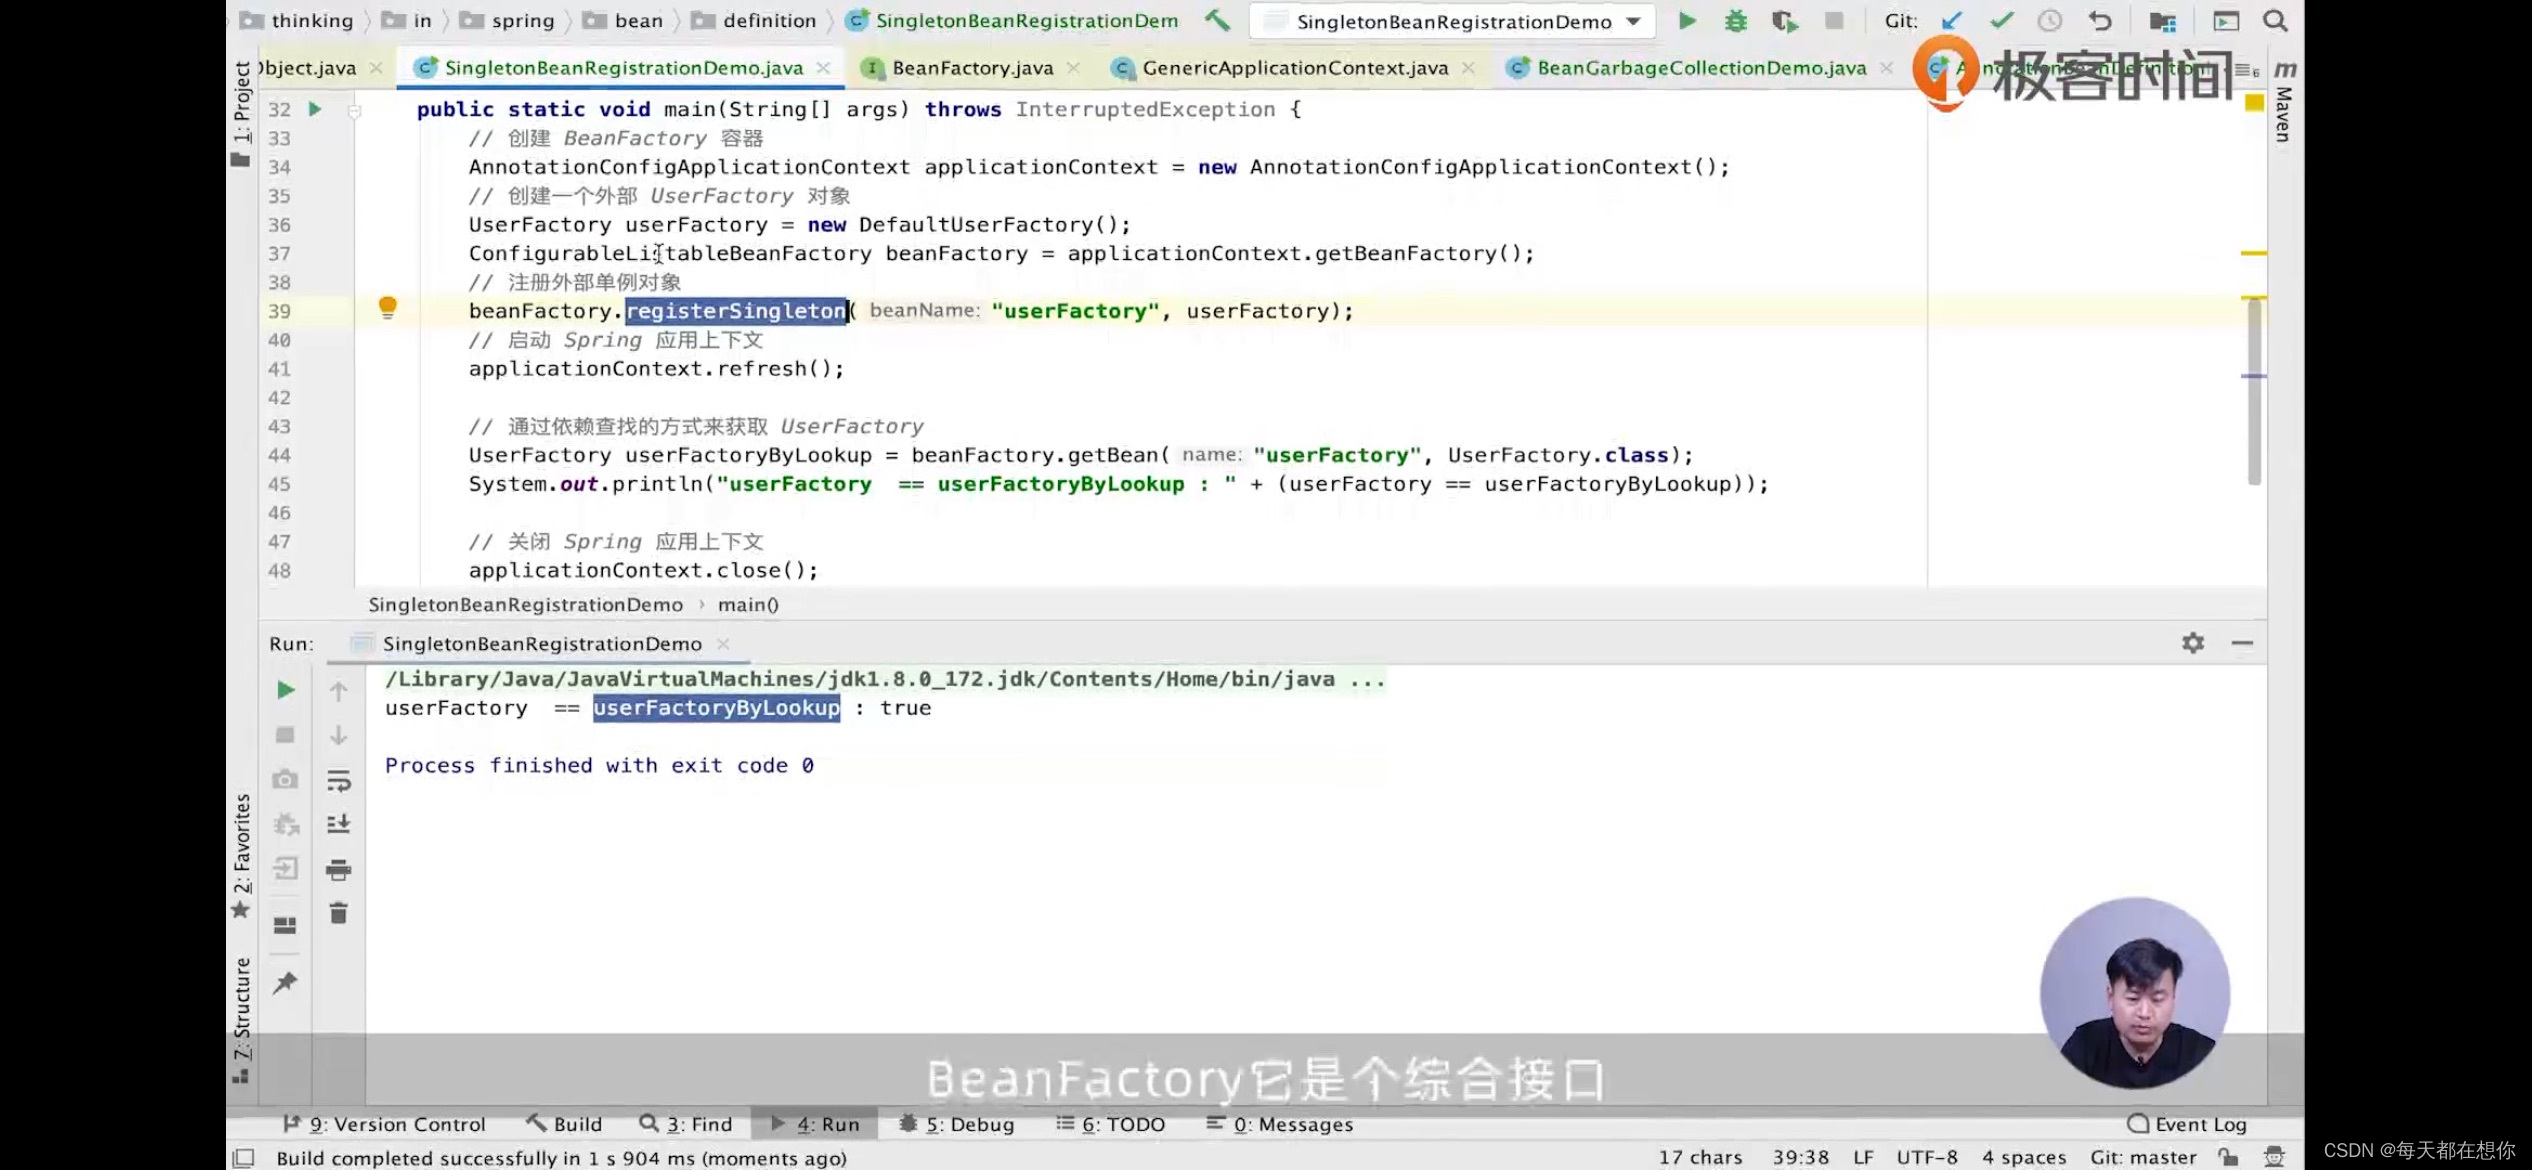Open the Structure sidebar tool window

click(241, 1019)
